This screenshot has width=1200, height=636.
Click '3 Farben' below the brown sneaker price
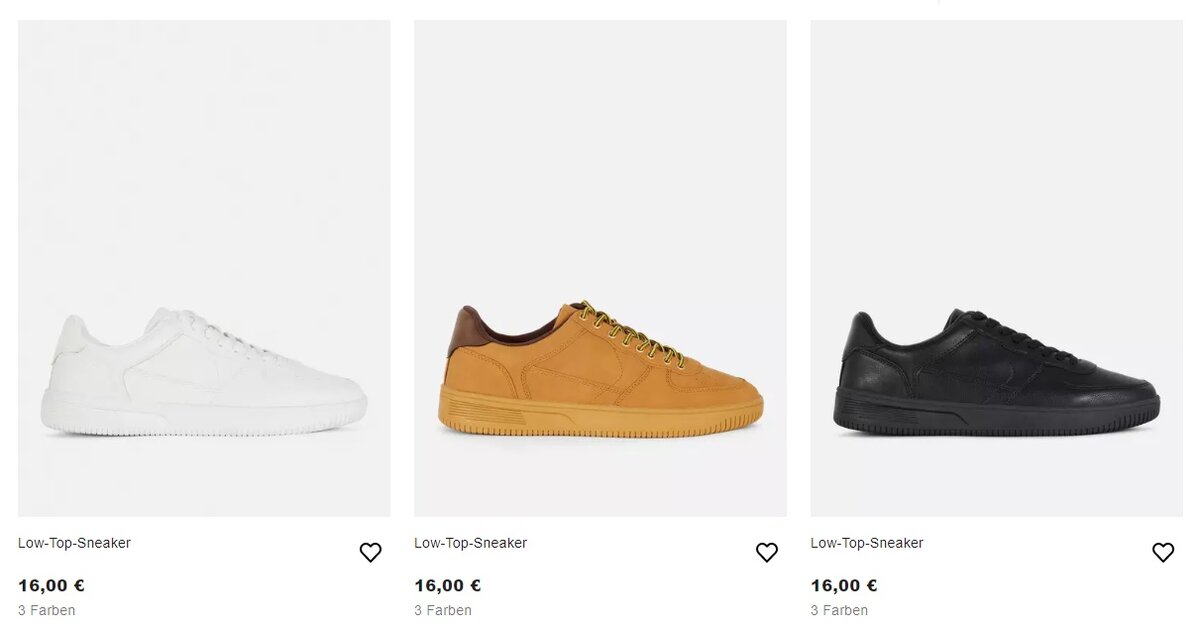click(x=442, y=609)
